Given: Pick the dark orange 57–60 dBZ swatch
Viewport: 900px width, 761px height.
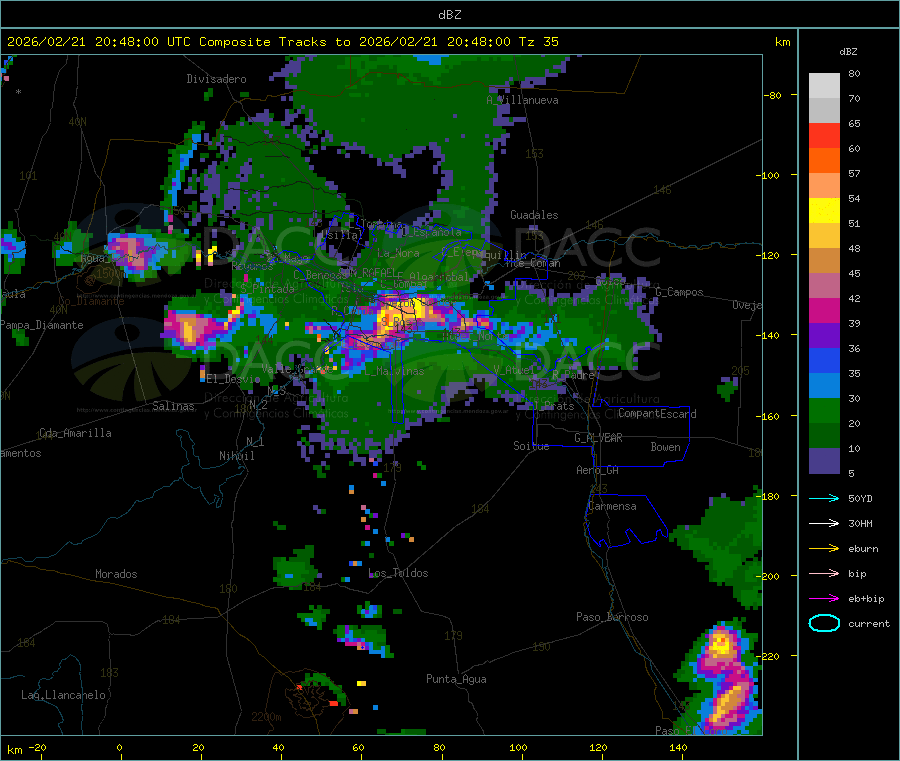Looking at the screenshot, I should [824, 161].
